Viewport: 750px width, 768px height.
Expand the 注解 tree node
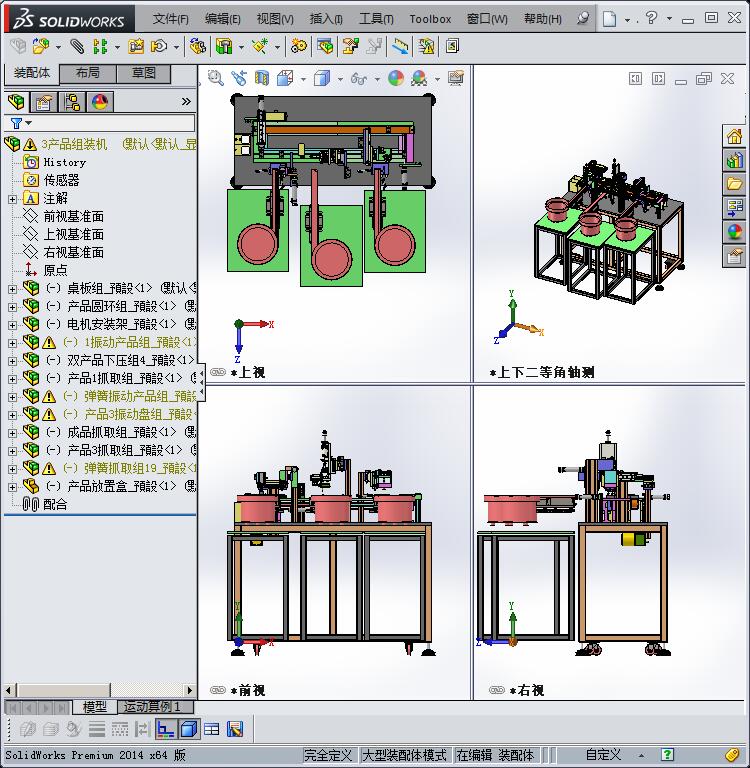(12, 199)
